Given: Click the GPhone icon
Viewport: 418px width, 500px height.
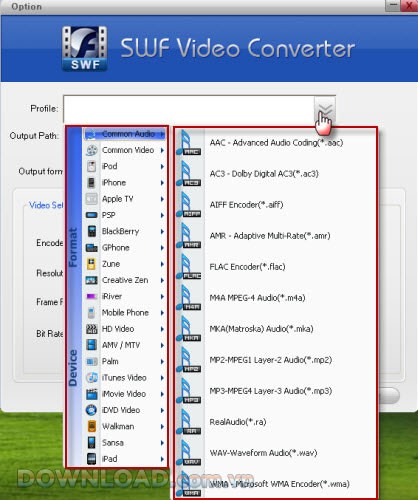Looking at the screenshot, I should [91, 248].
